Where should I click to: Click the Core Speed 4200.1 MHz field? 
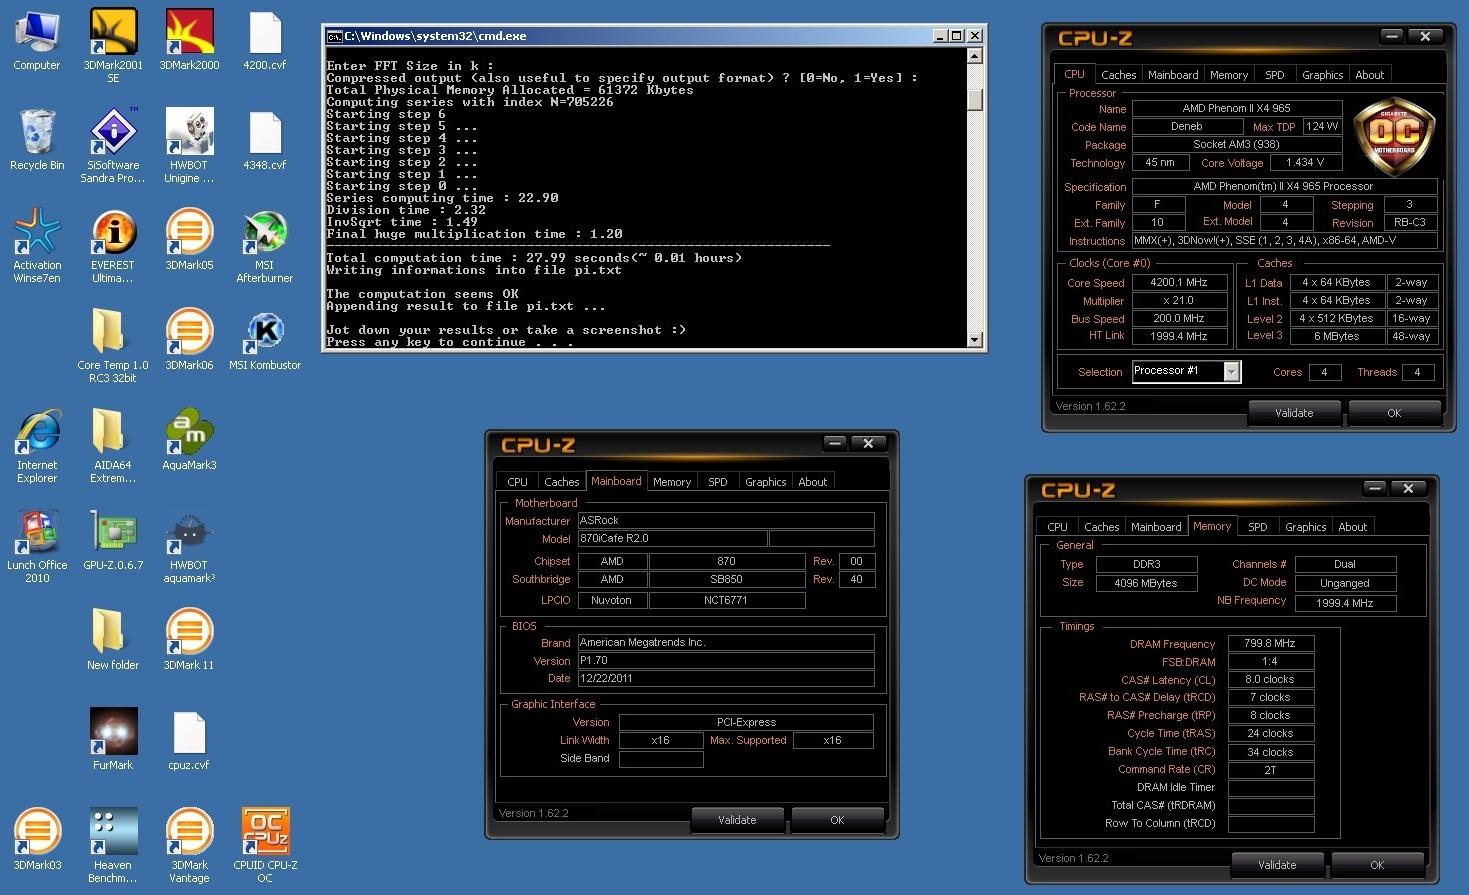pyautogui.click(x=1179, y=282)
